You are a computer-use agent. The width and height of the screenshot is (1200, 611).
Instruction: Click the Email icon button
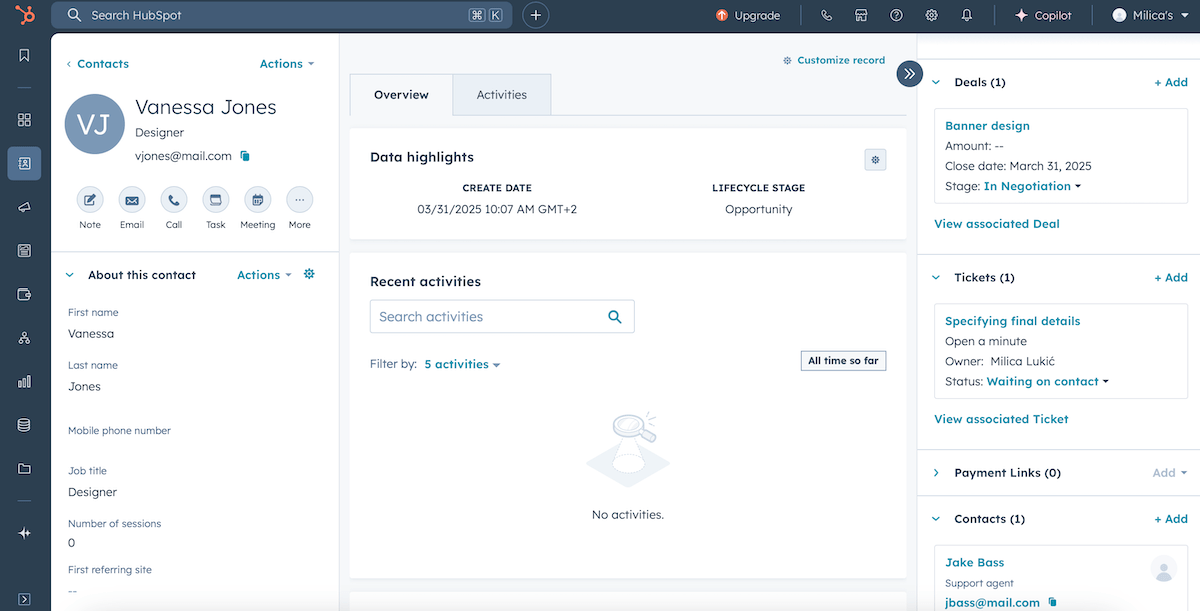click(132, 200)
